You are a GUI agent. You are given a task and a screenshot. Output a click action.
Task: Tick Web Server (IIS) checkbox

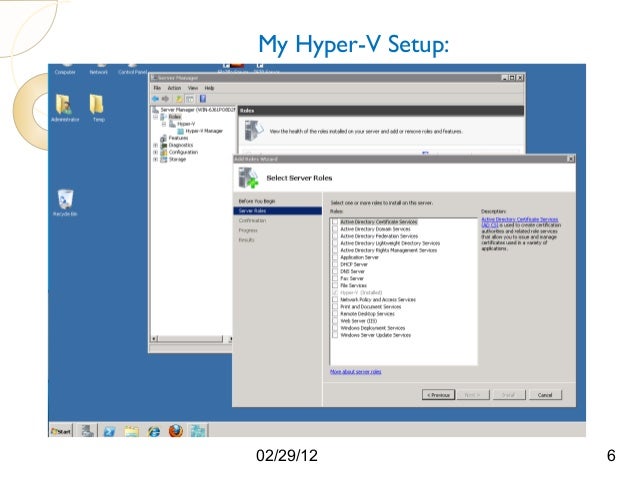(x=335, y=321)
